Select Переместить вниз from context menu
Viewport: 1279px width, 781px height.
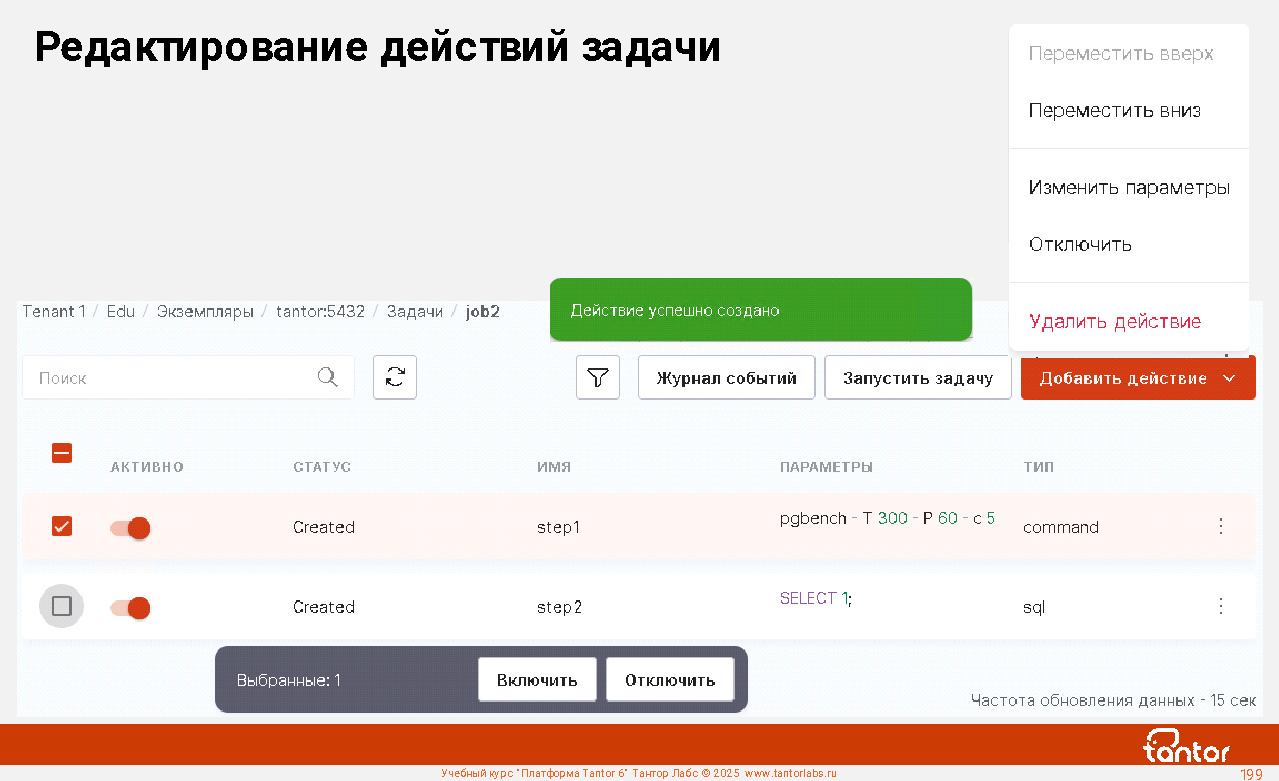1114,111
